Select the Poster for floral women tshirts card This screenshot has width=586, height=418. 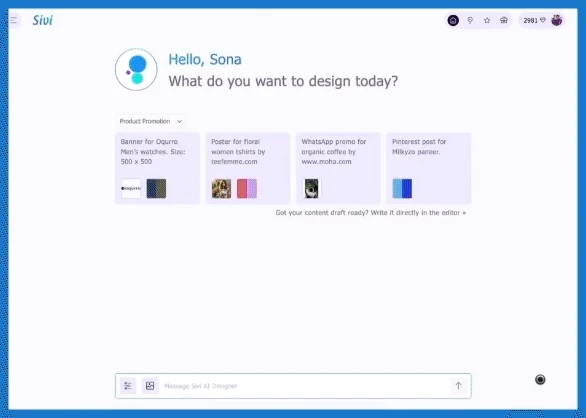(248, 168)
